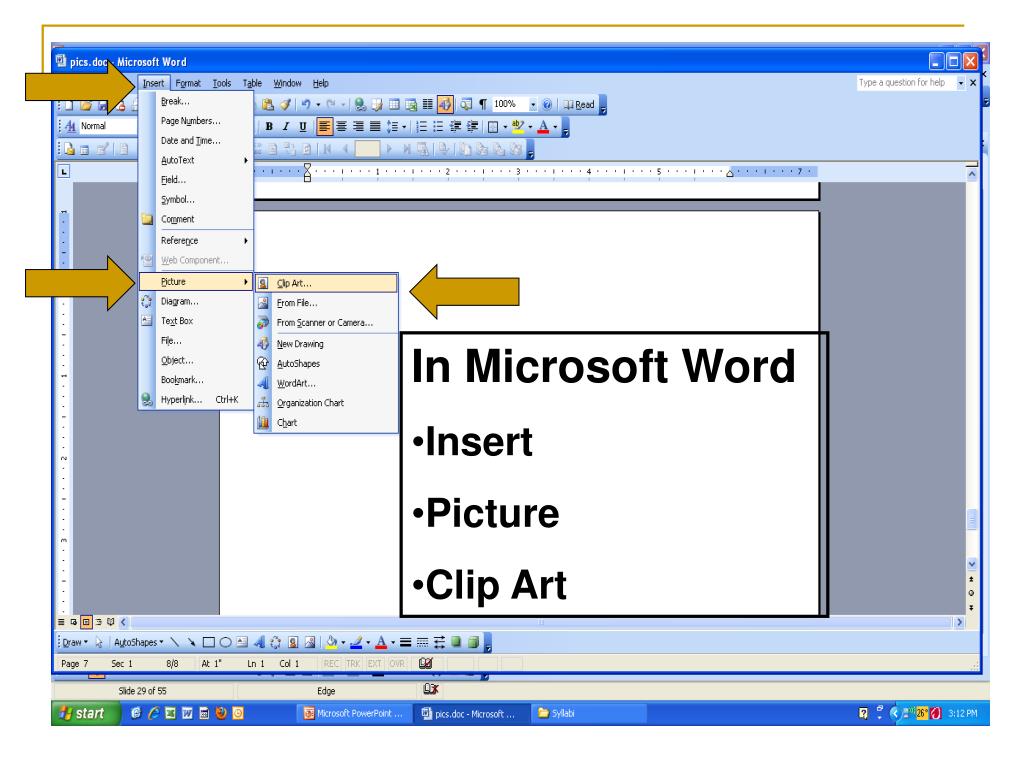The height and width of the screenshot is (768, 1024).
Task: Toggle numbered list
Action: click(x=421, y=126)
